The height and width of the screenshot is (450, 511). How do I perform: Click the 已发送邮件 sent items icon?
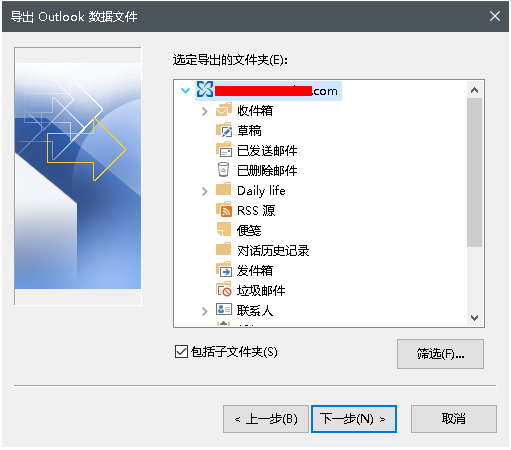224,150
